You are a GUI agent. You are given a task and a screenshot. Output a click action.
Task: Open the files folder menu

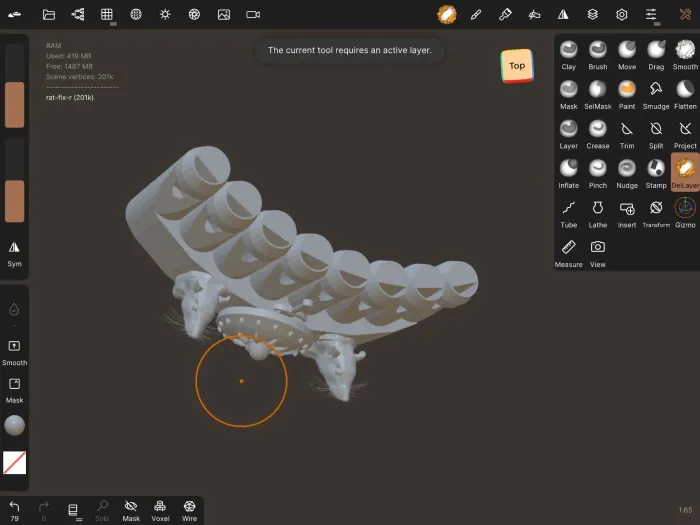(x=49, y=15)
